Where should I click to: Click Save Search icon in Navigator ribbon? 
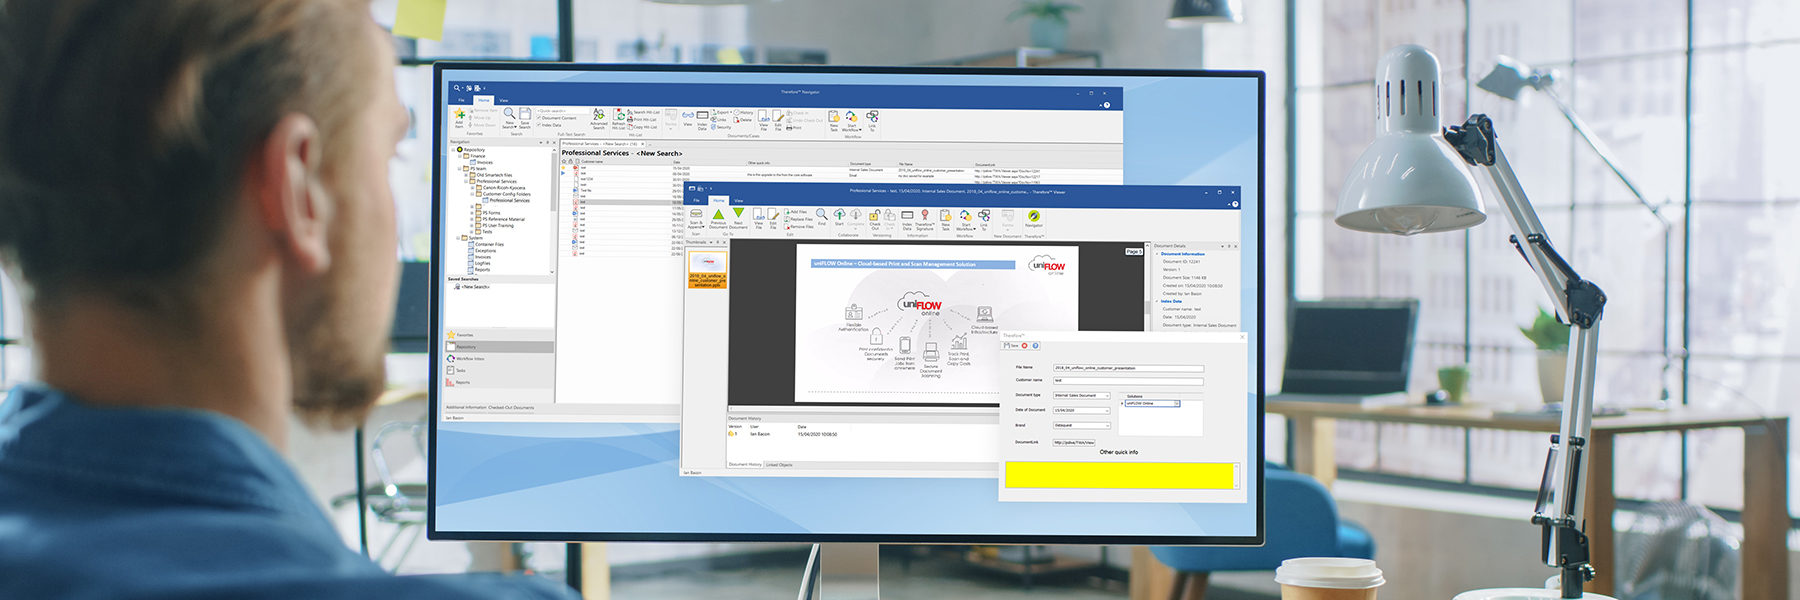525,114
